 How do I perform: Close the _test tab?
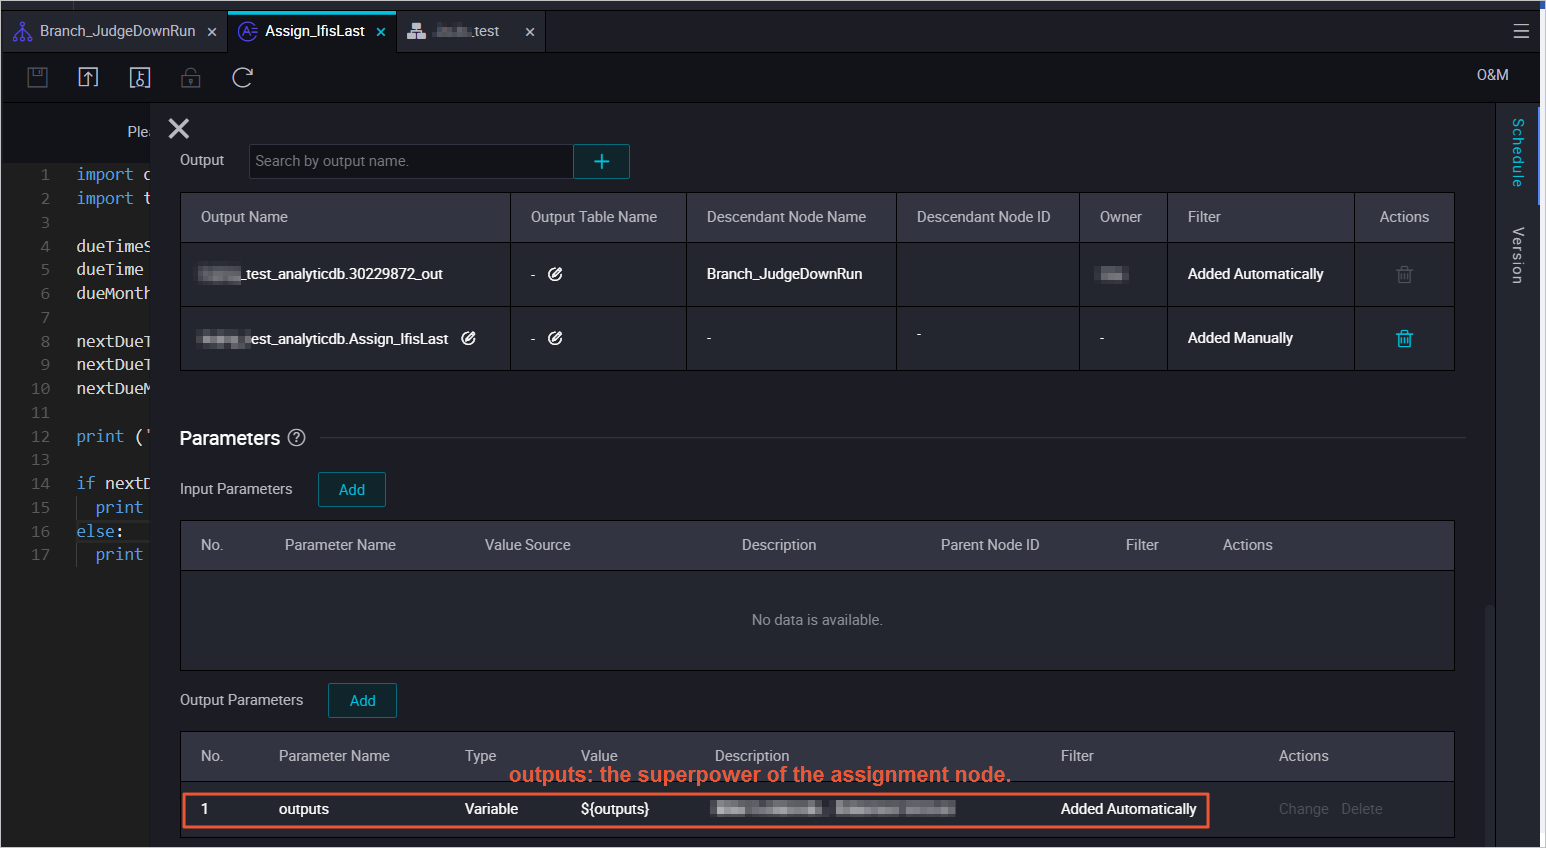point(530,32)
